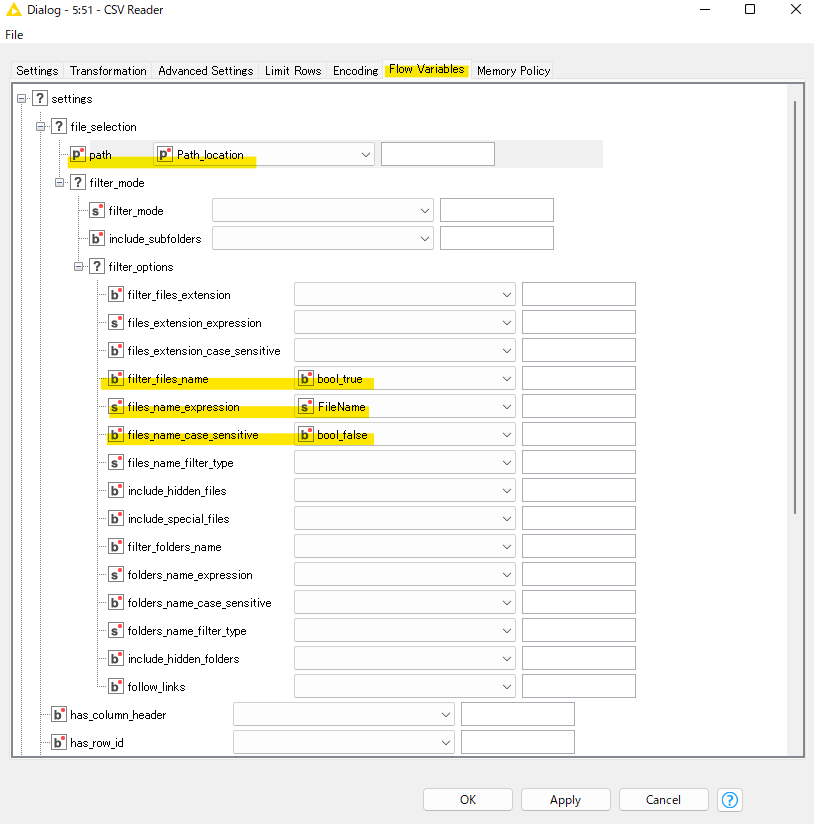The width and height of the screenshot is (814, 824).
Task: Click the string icon beside files_name_expression
Action: pyautogui.click(x=115, y=407)
